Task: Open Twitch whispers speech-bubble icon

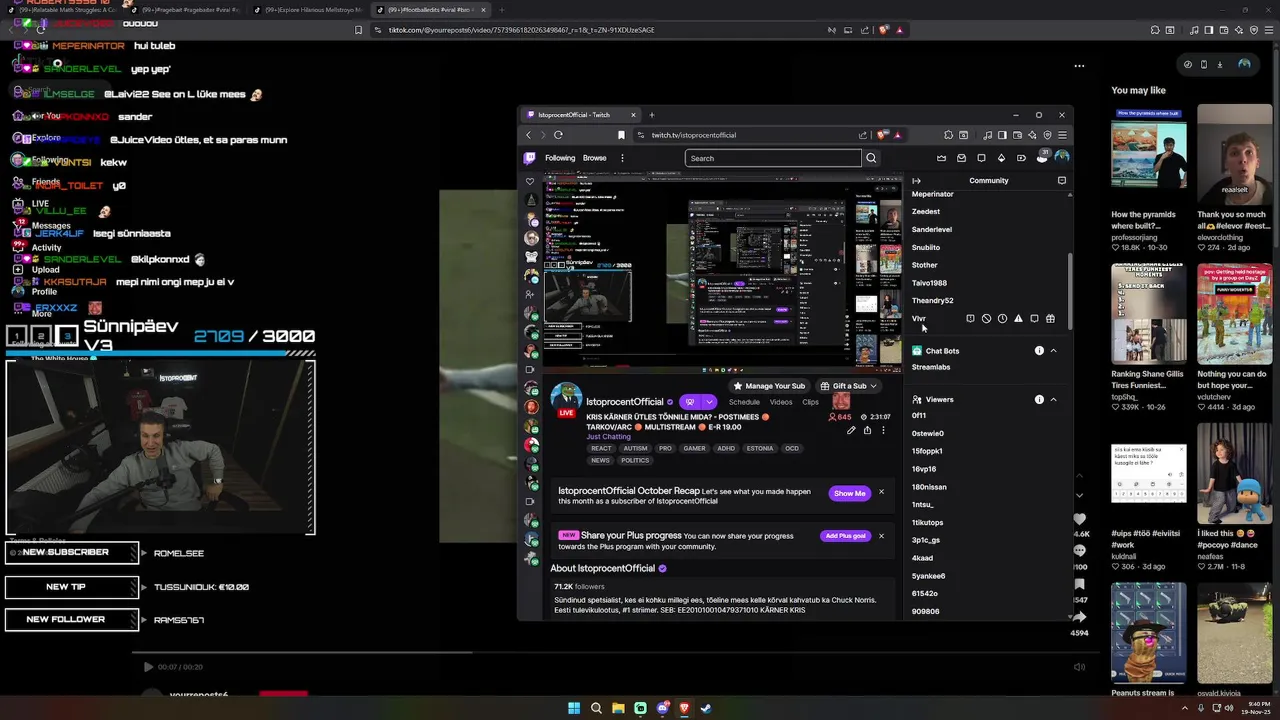Action: pos(981,158)
